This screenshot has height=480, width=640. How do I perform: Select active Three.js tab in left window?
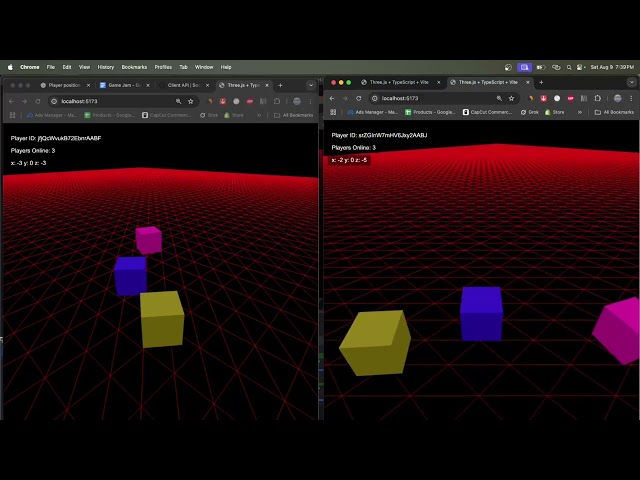coord(243,85)
